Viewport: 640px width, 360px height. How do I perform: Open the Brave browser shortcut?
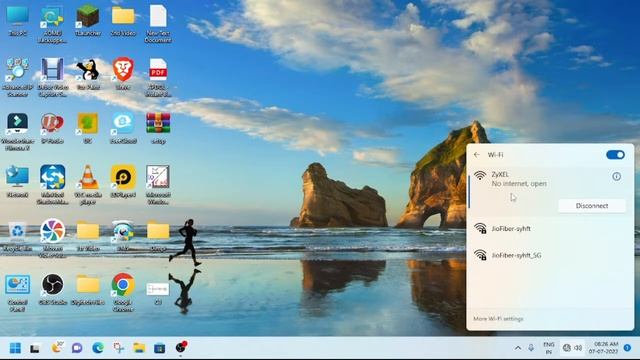123,73
